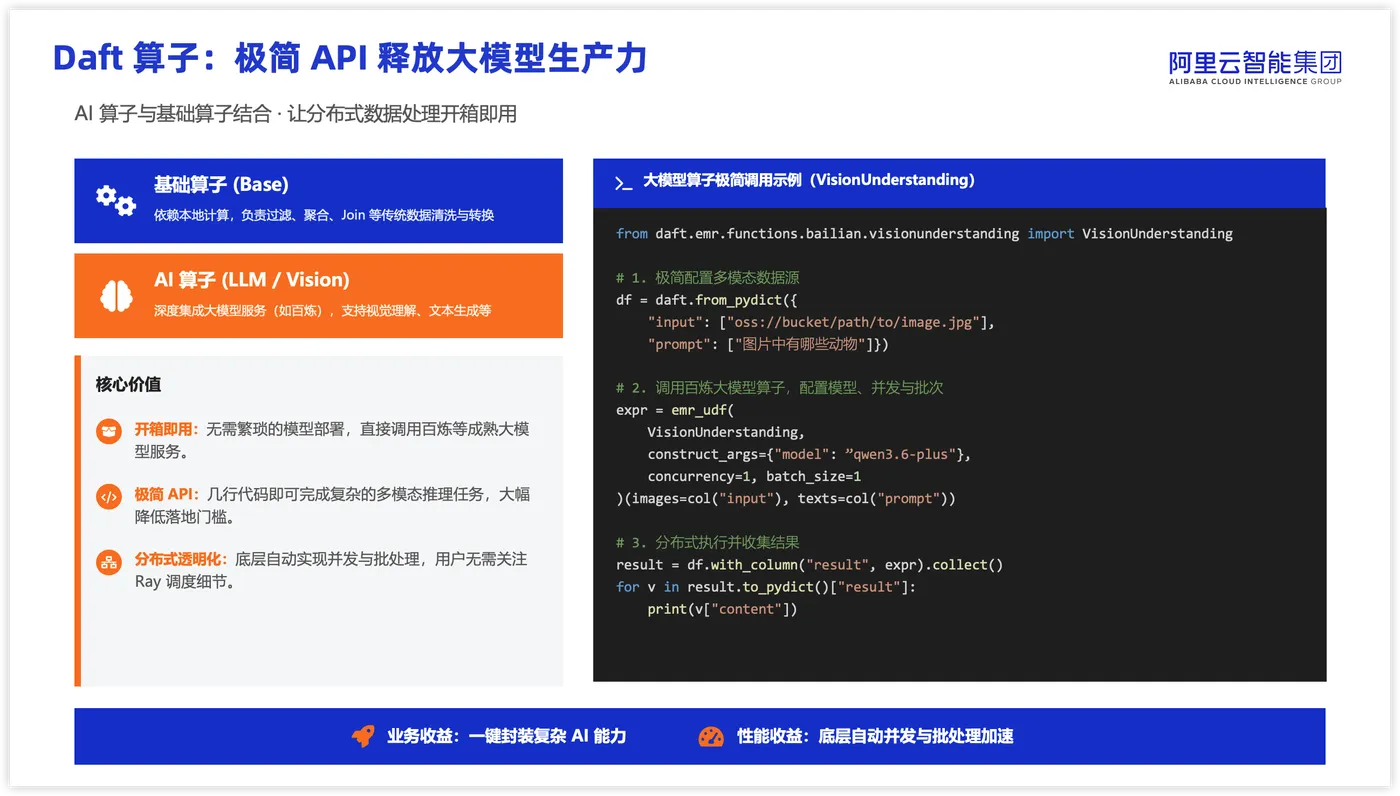Select the blue 基础算子 (Base) card
Screen dimensions: 1400x796
pos(318,200)
